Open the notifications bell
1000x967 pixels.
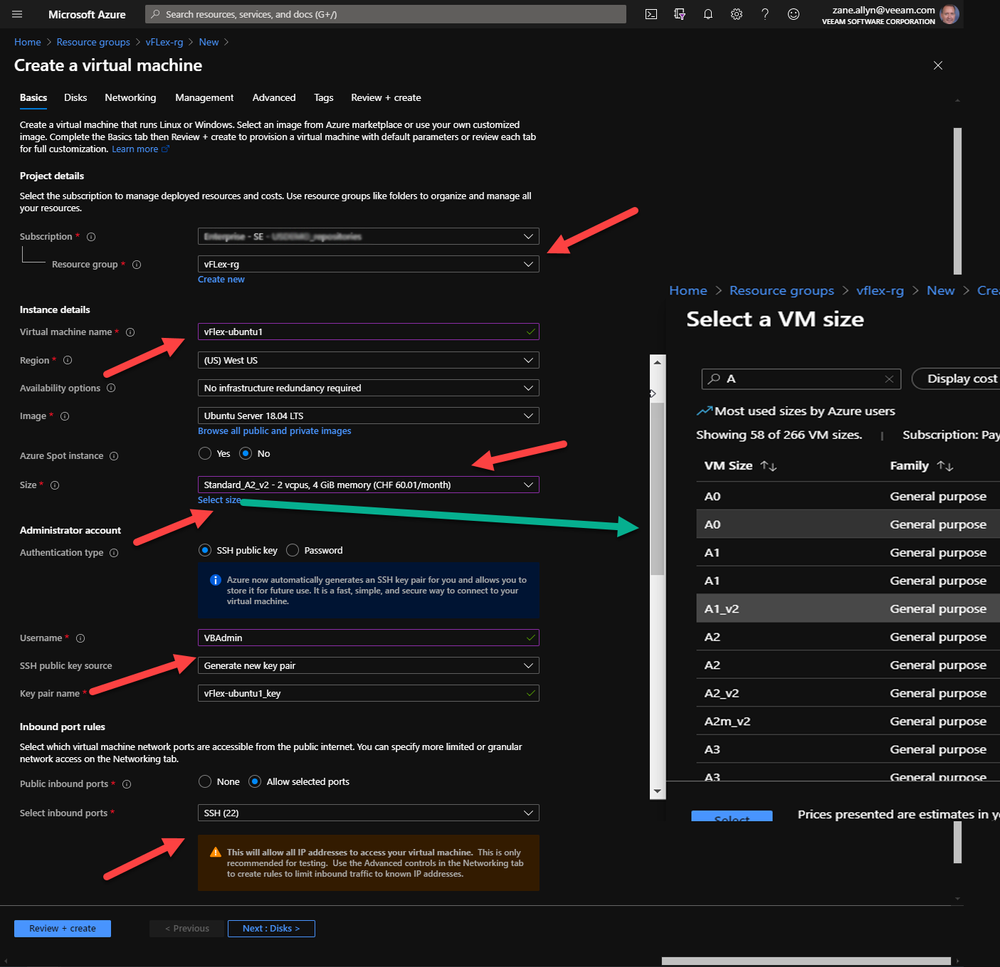(x=708, y=14)
